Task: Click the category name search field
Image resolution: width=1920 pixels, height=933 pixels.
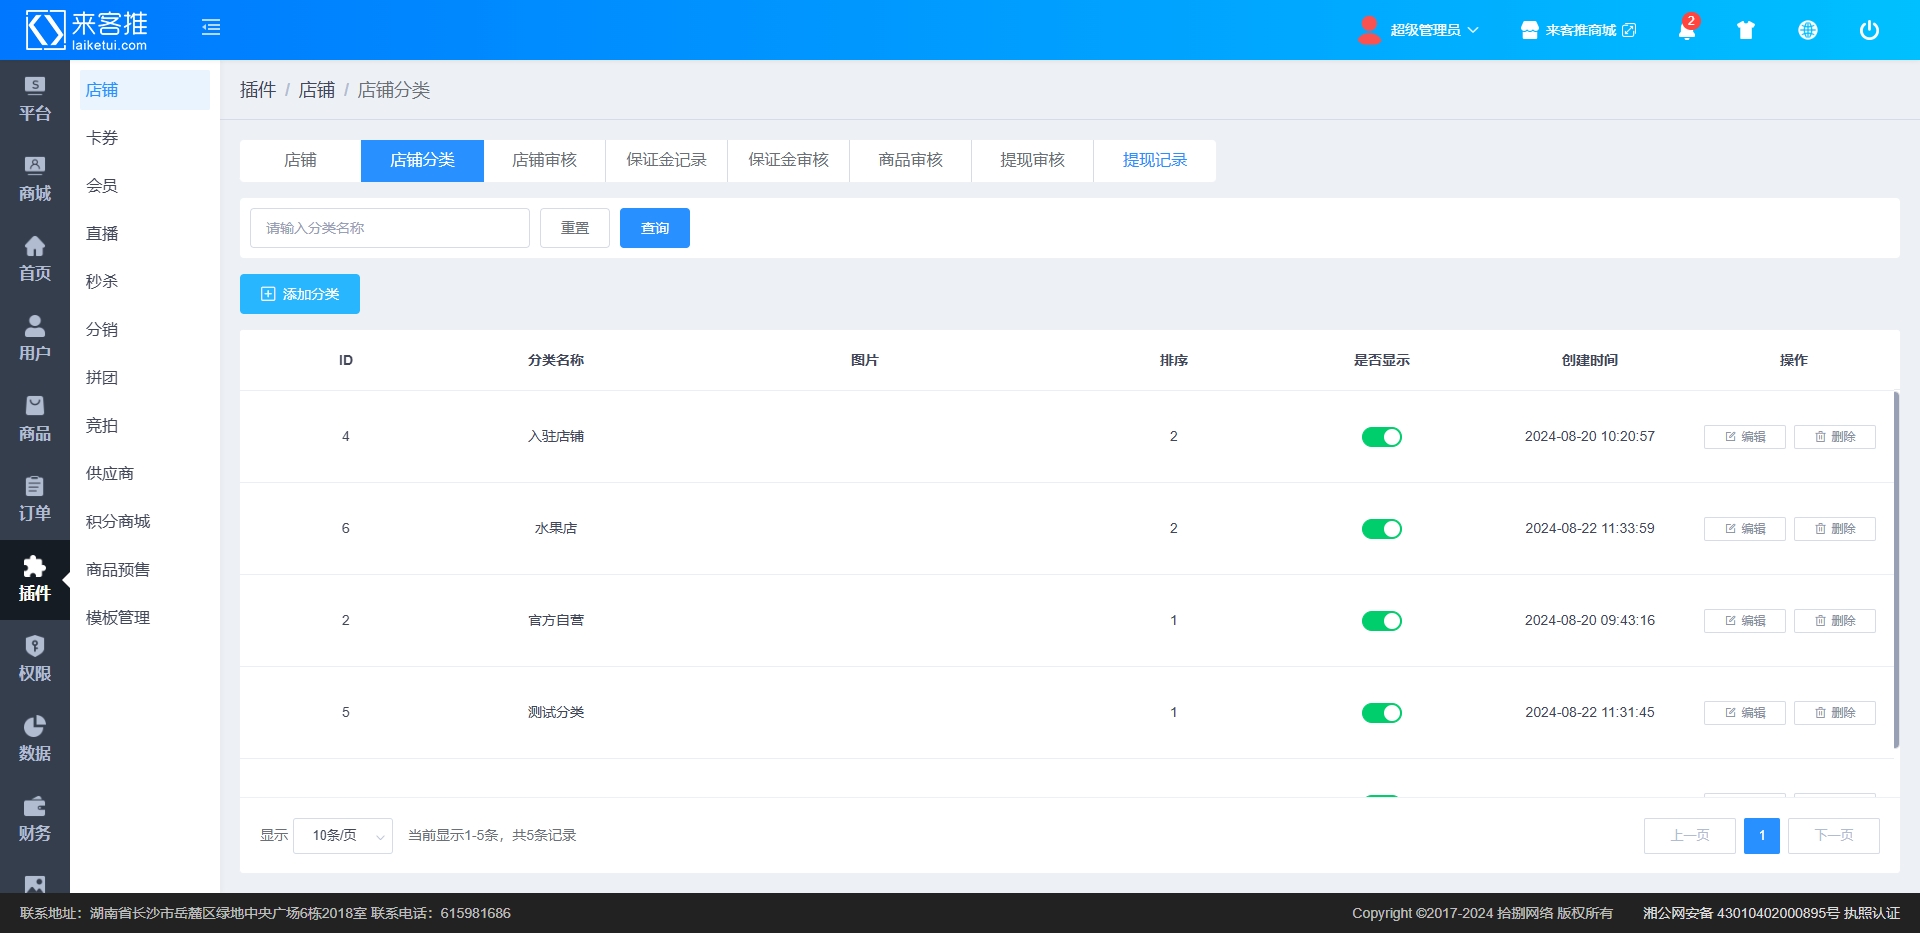Action: tap(390, 228)
